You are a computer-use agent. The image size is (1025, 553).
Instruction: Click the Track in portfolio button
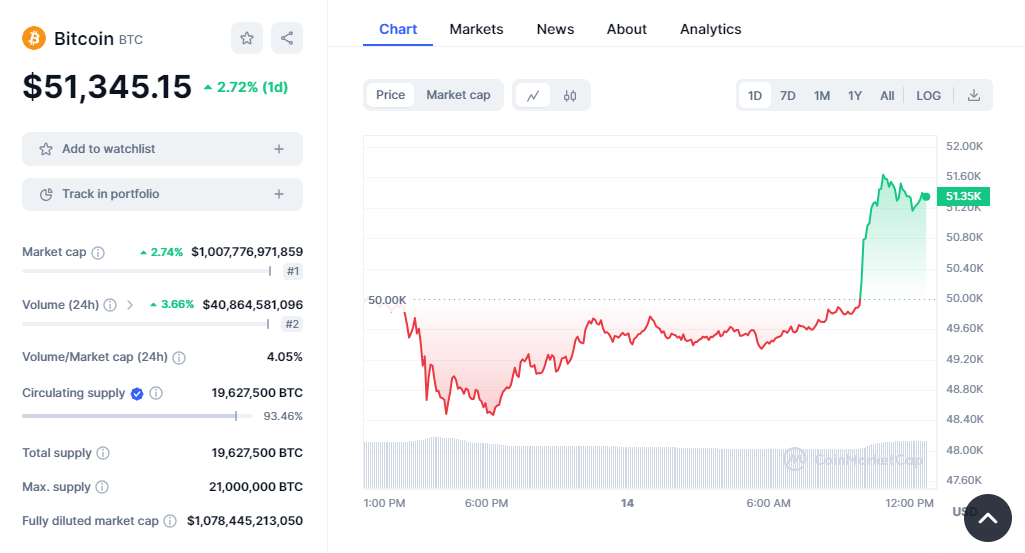coord(162,194)
